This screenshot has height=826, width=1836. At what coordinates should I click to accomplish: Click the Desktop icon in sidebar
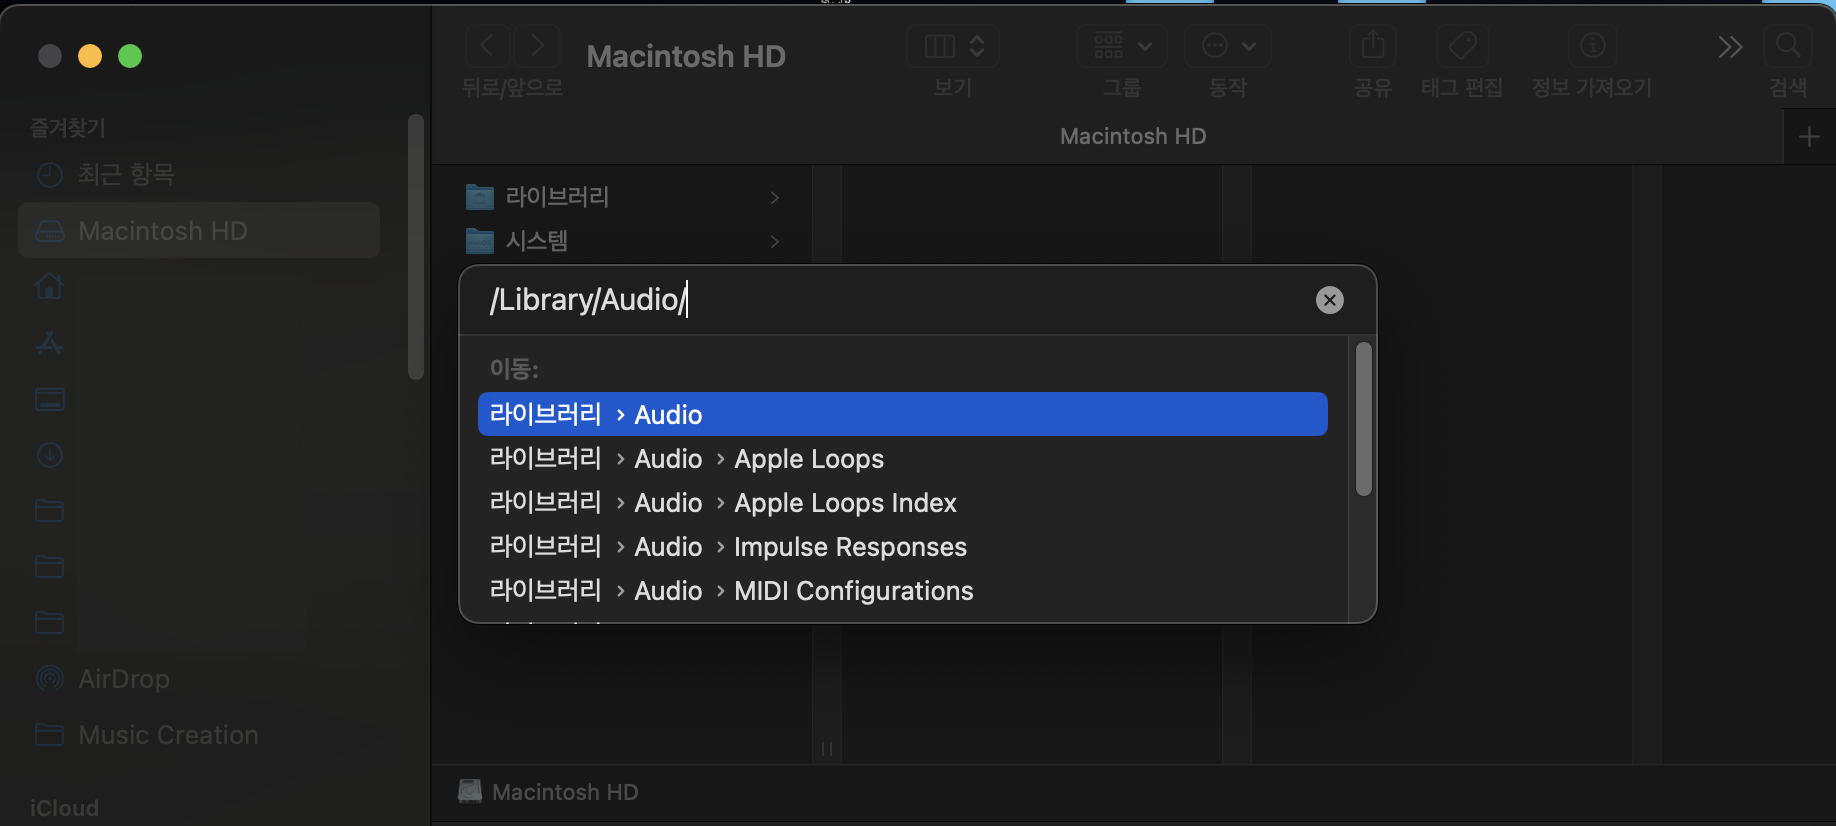click(x=50, y=399)
